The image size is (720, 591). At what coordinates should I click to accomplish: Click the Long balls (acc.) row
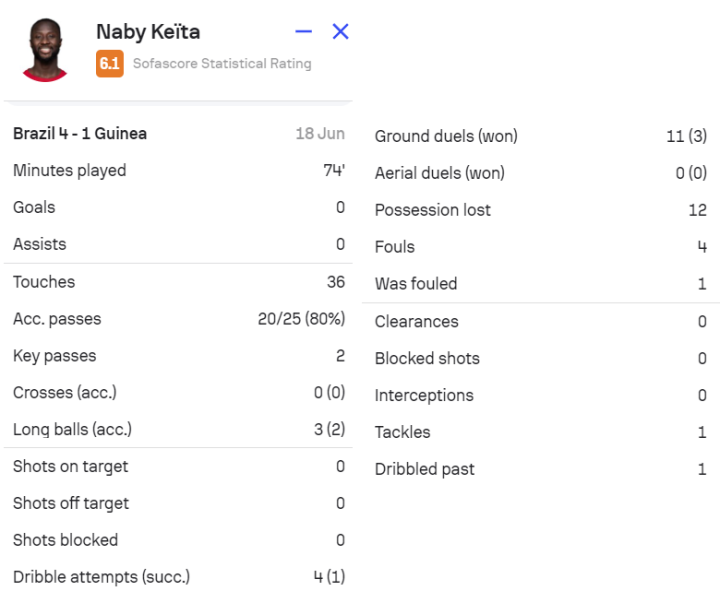click(178, 430)
